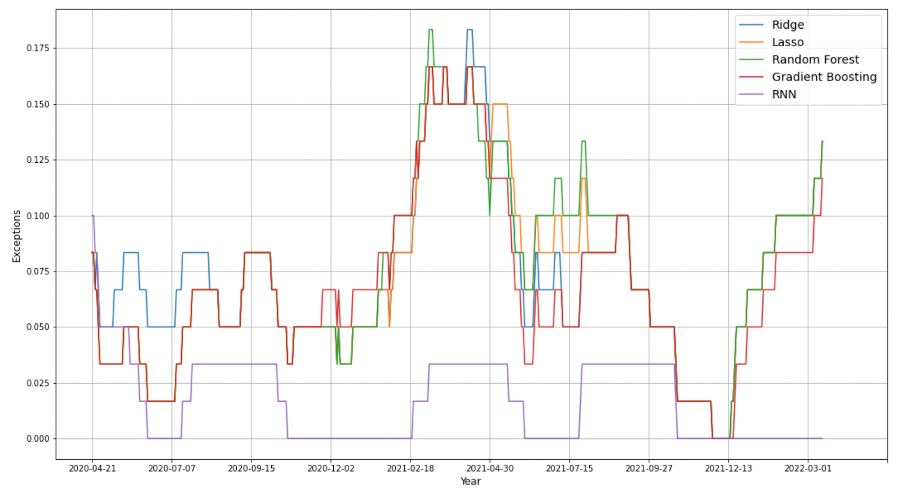Click the 2022-03-01 date tick label
This screenshot has width=902, height=494.
tap(808, 469)
